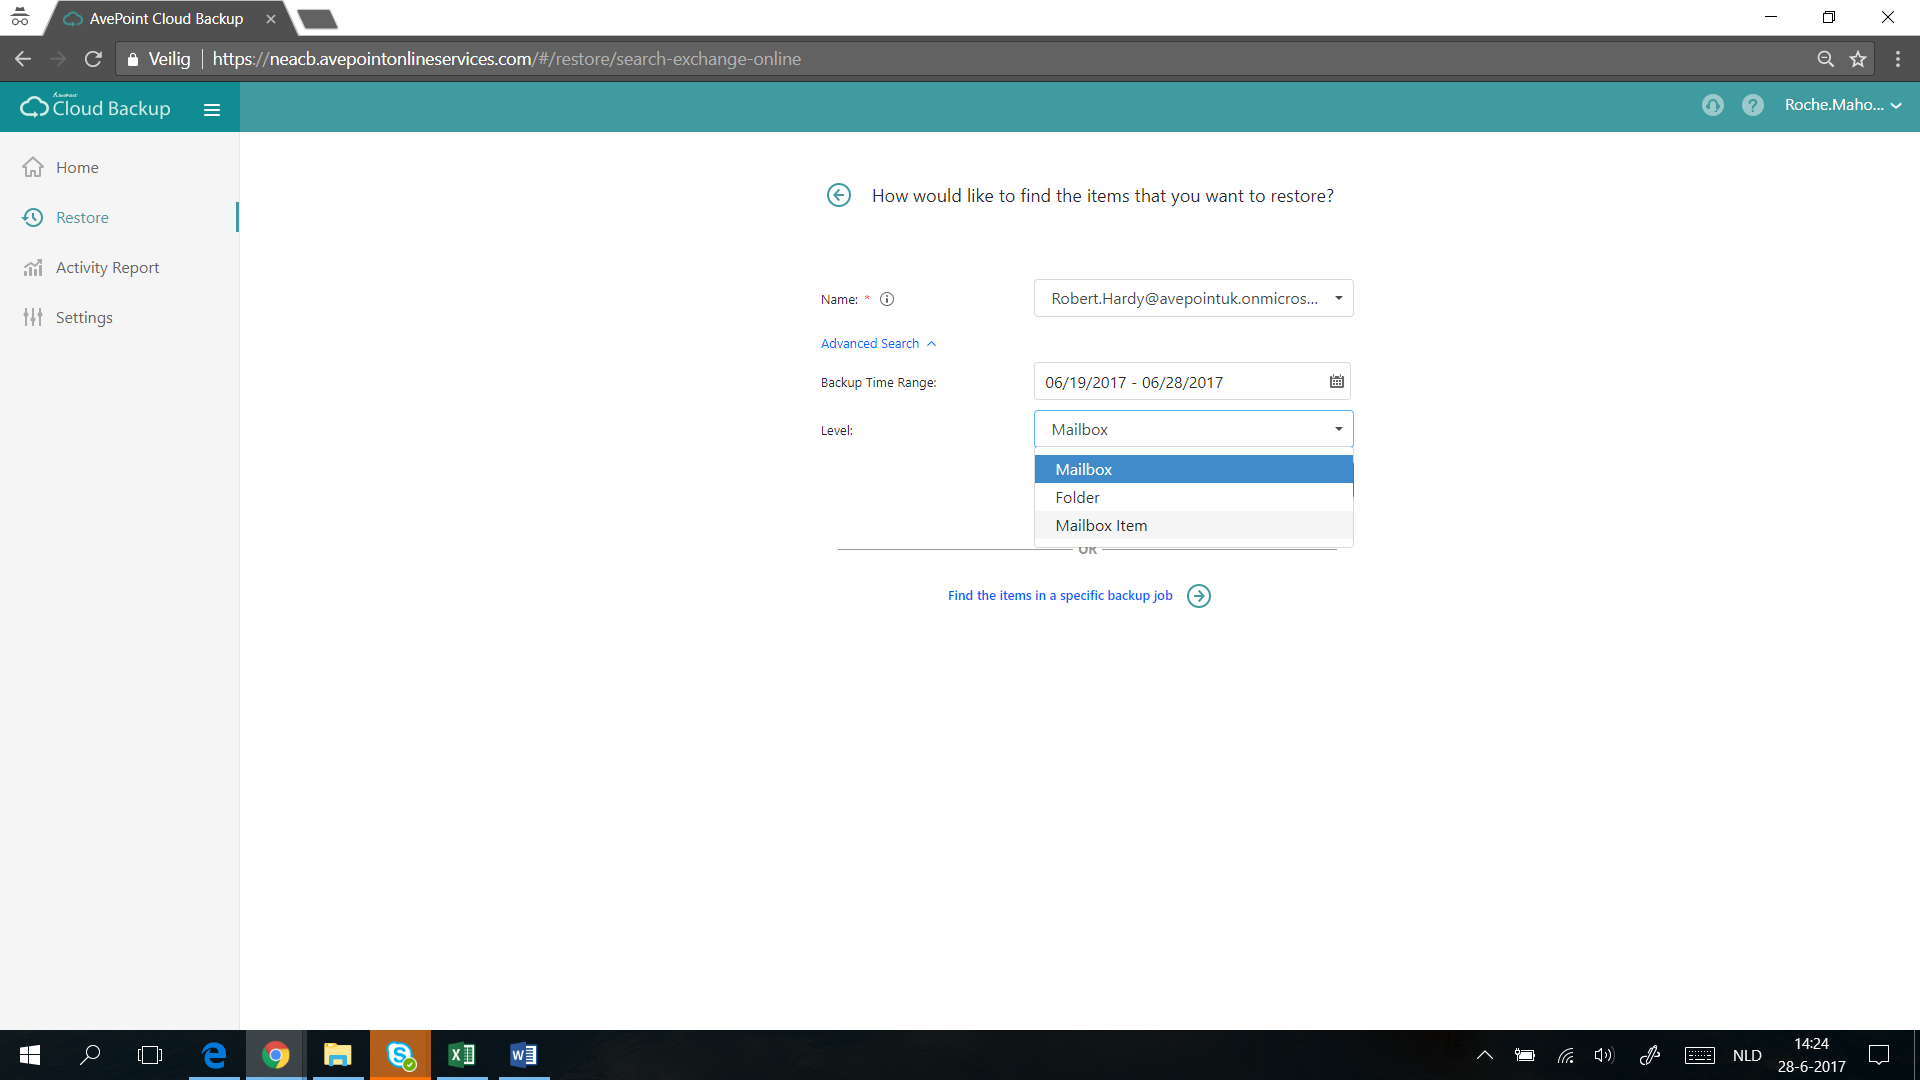Choose Mailbox Item from the Level list
This screenshot has width=1920, height=1080.
1193,525
